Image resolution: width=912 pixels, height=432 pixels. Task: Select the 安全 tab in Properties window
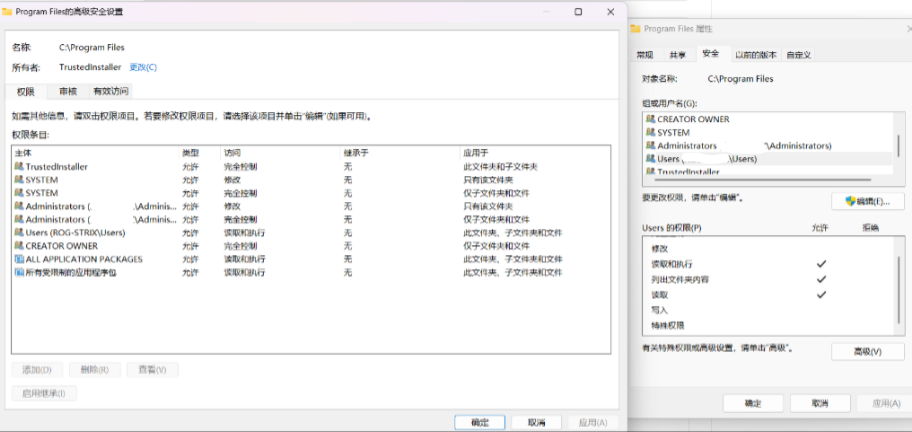pyautogui.click(x=711, y=53)
